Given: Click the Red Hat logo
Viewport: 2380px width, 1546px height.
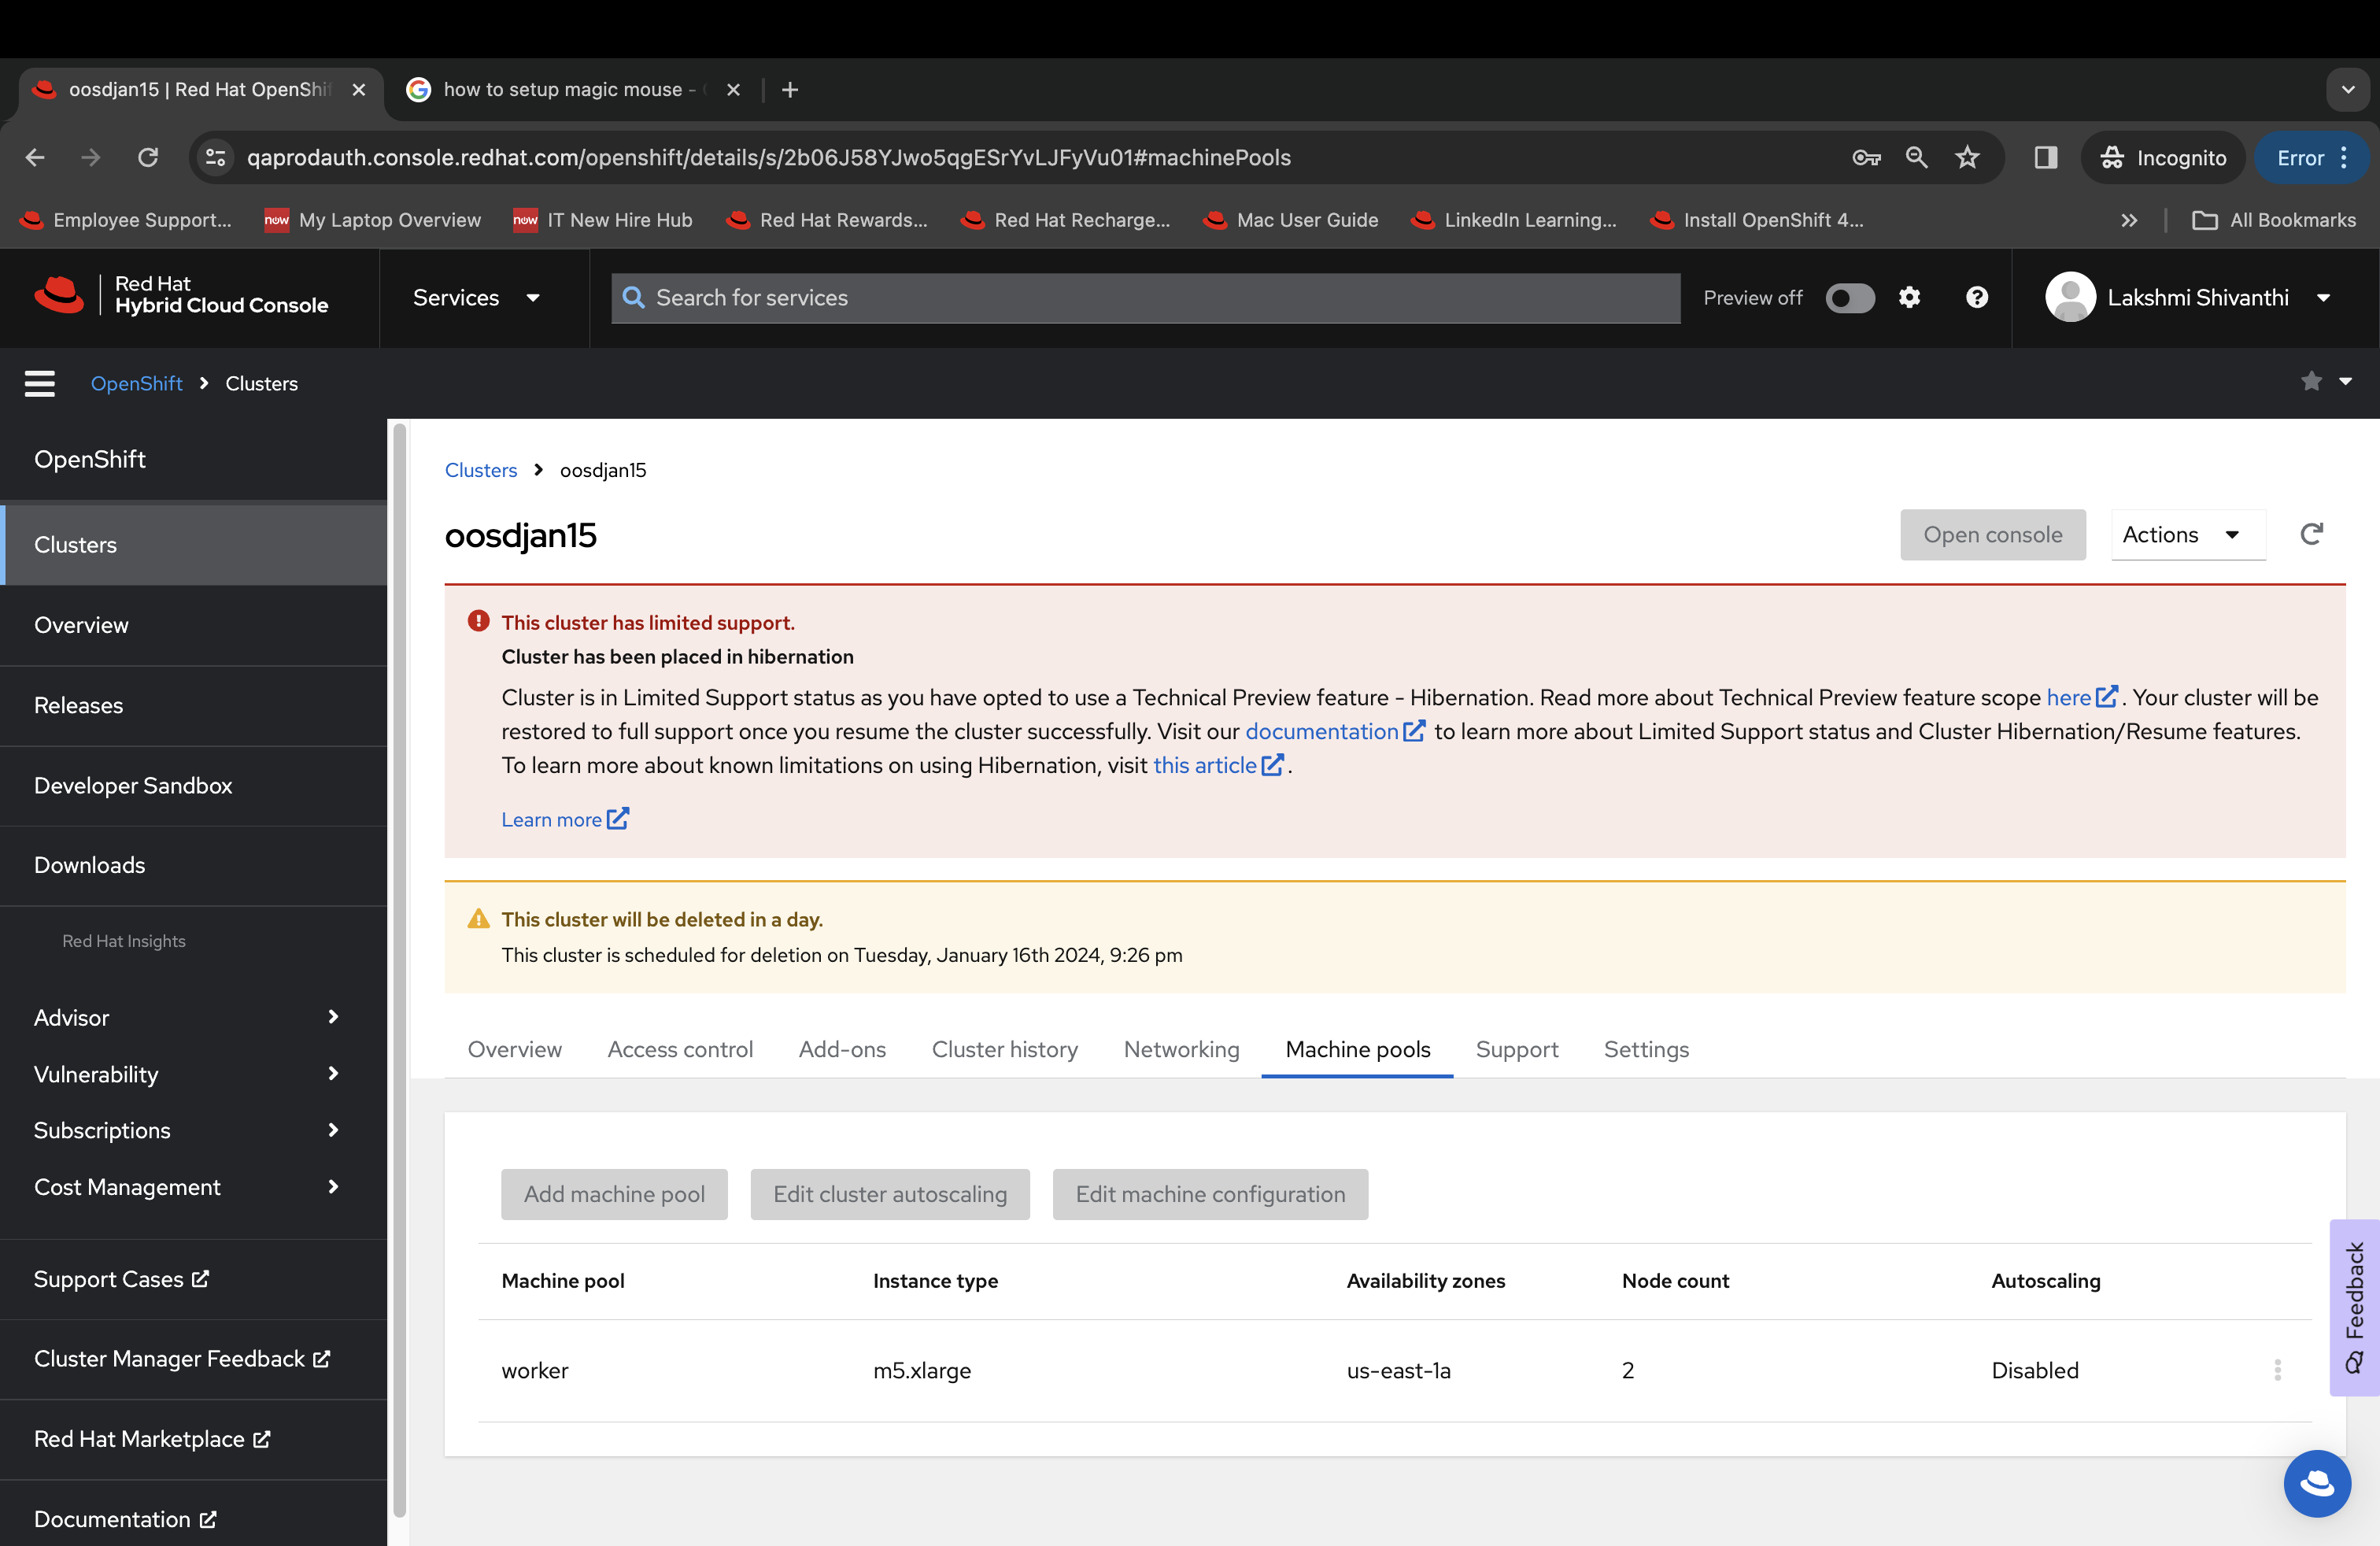Looking at the screenshot, I should point(60,296).
